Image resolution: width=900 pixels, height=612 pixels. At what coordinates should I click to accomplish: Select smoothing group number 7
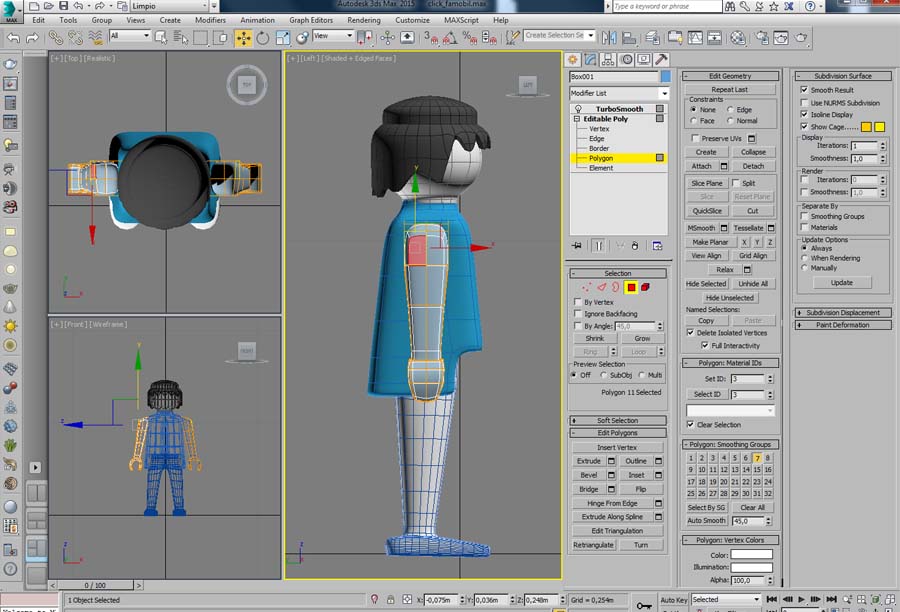(x=756, y=458)
